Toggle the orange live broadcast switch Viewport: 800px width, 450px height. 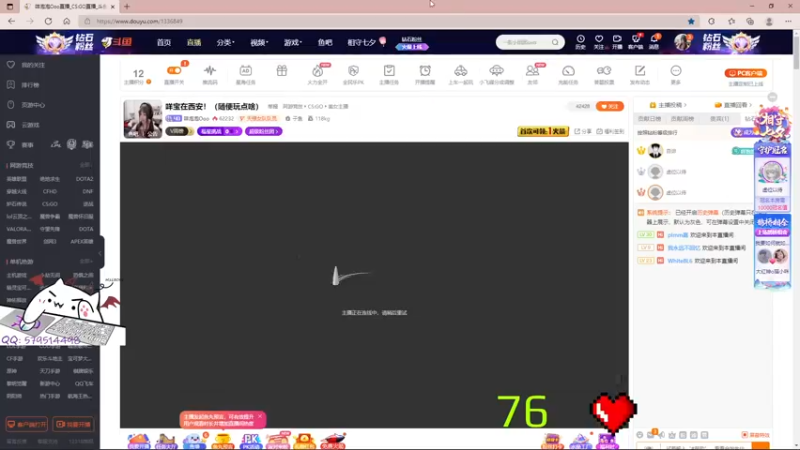coord(174,70)
